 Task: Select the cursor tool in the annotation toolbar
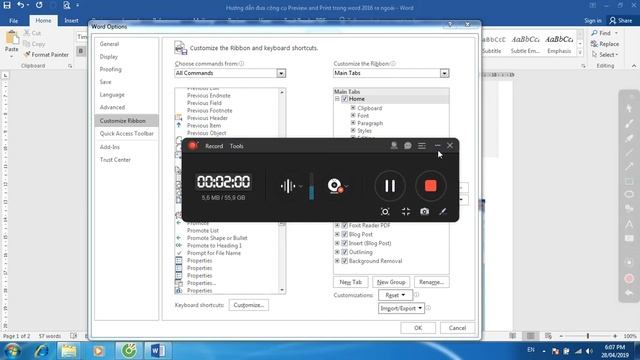(629, 109)
